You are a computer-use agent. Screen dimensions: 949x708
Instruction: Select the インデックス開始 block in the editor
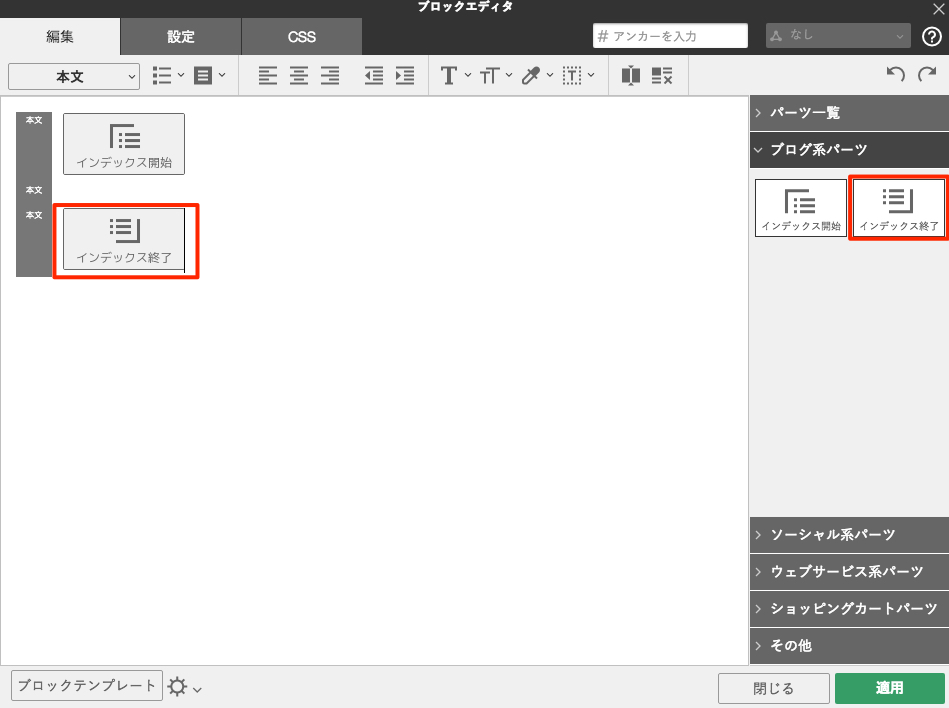pos(124,144)
